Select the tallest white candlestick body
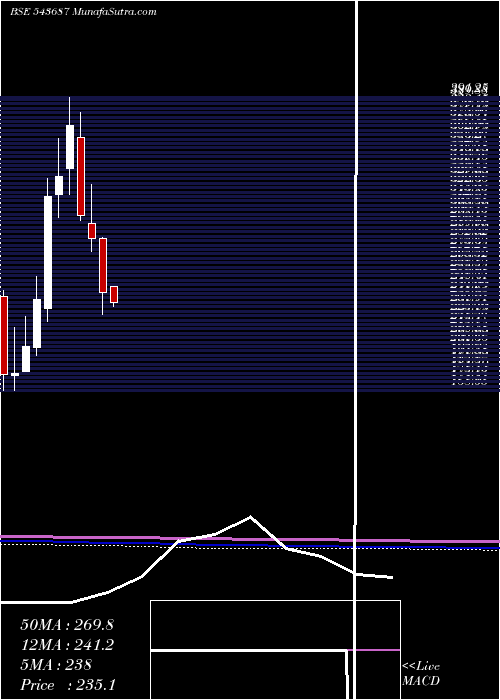 coord(48,252)
